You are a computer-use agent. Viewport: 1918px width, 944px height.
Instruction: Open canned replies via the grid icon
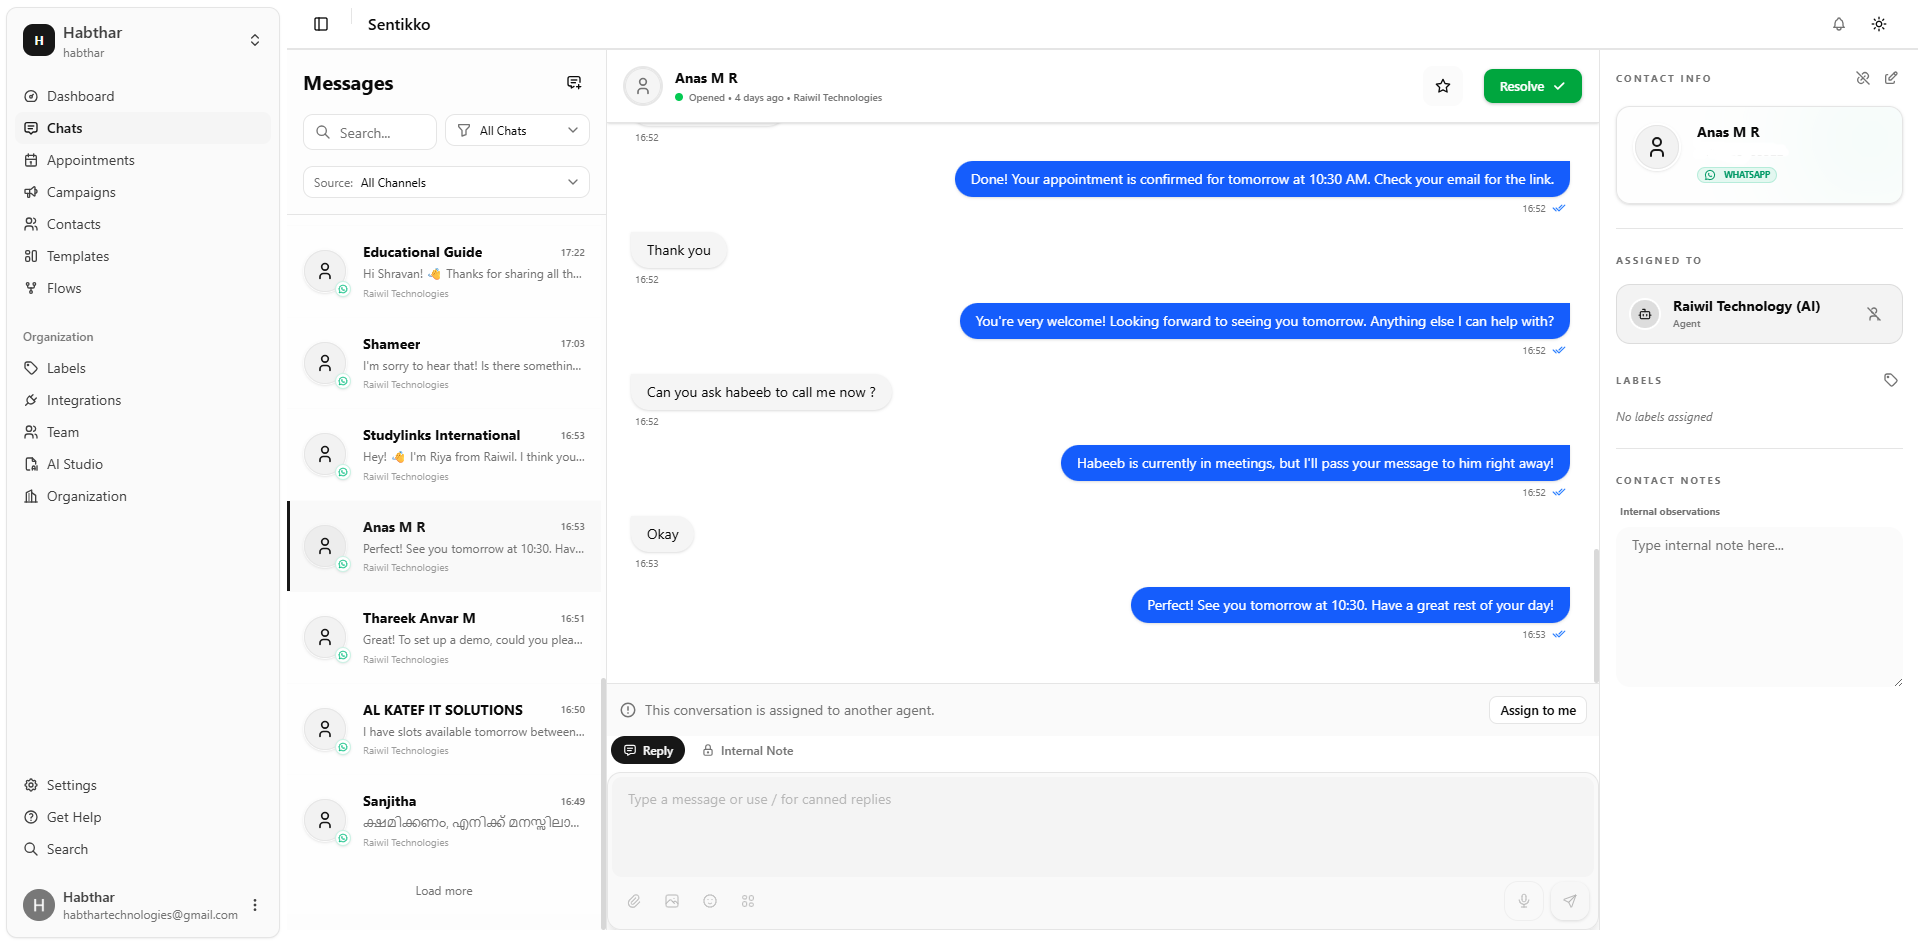748,901
